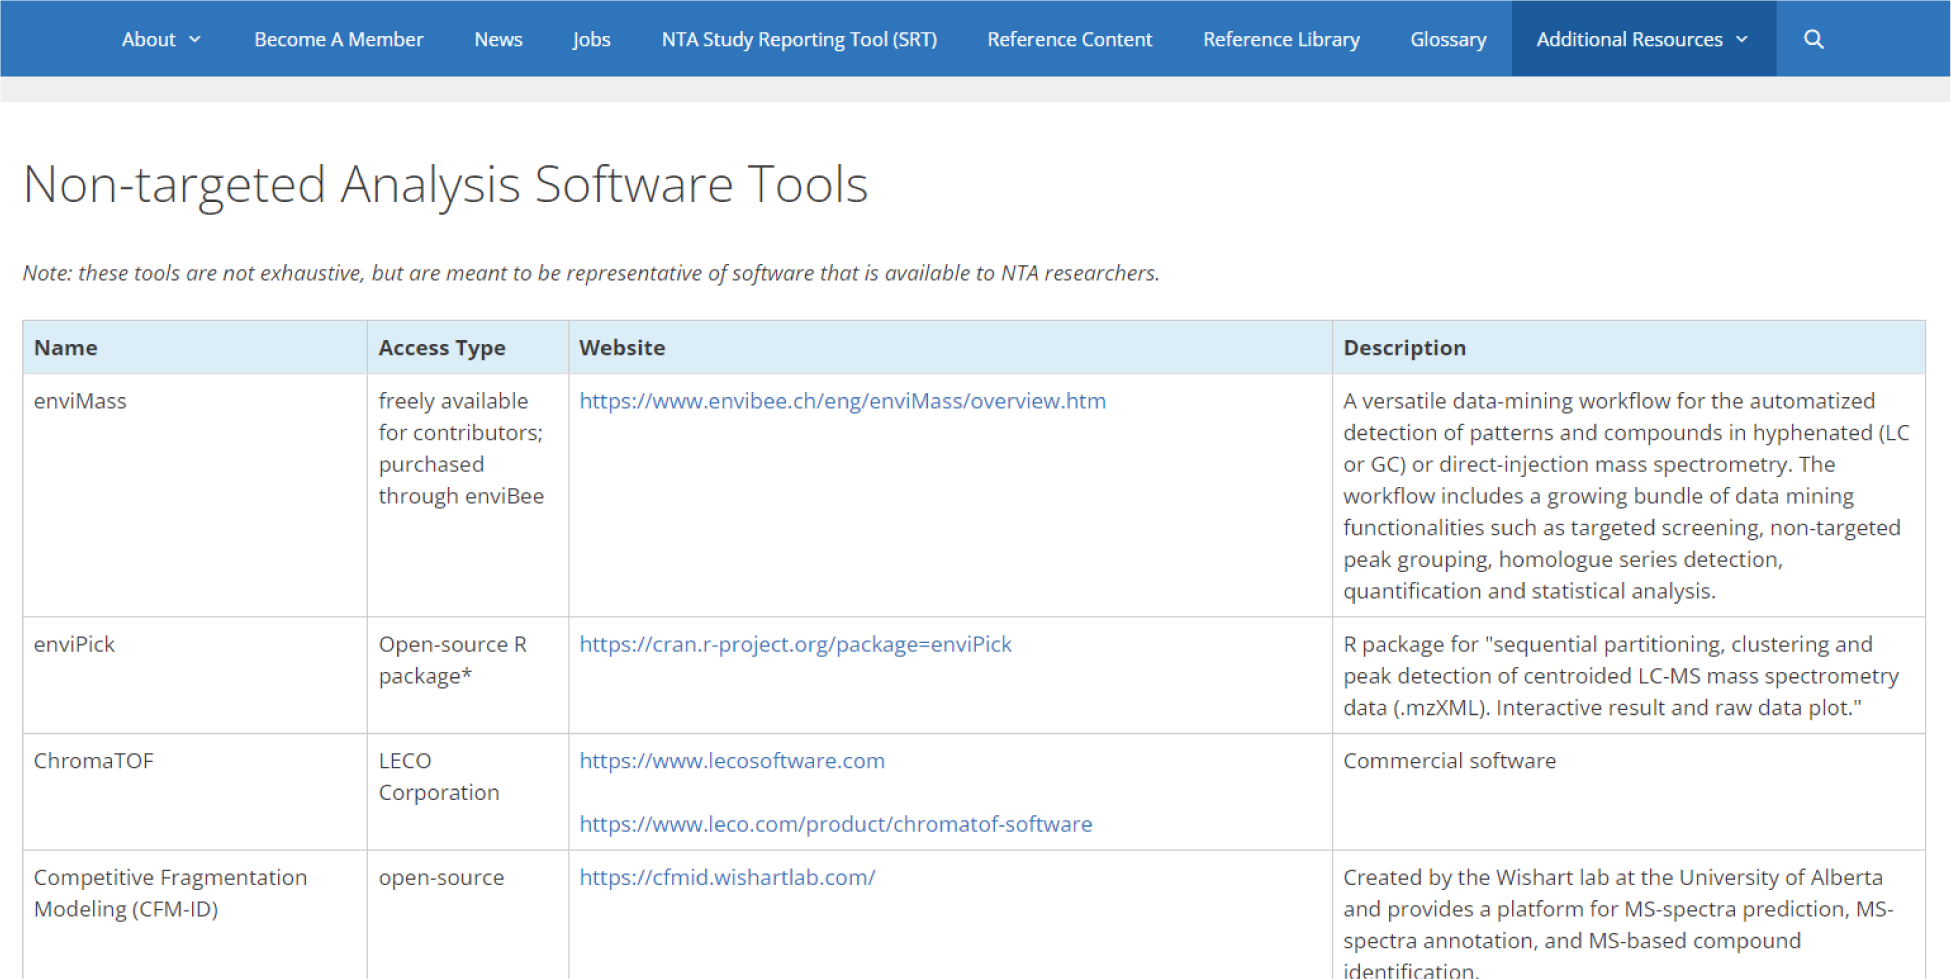Expand Additional Resources dropdown chevron

[x=1742, y=39]
